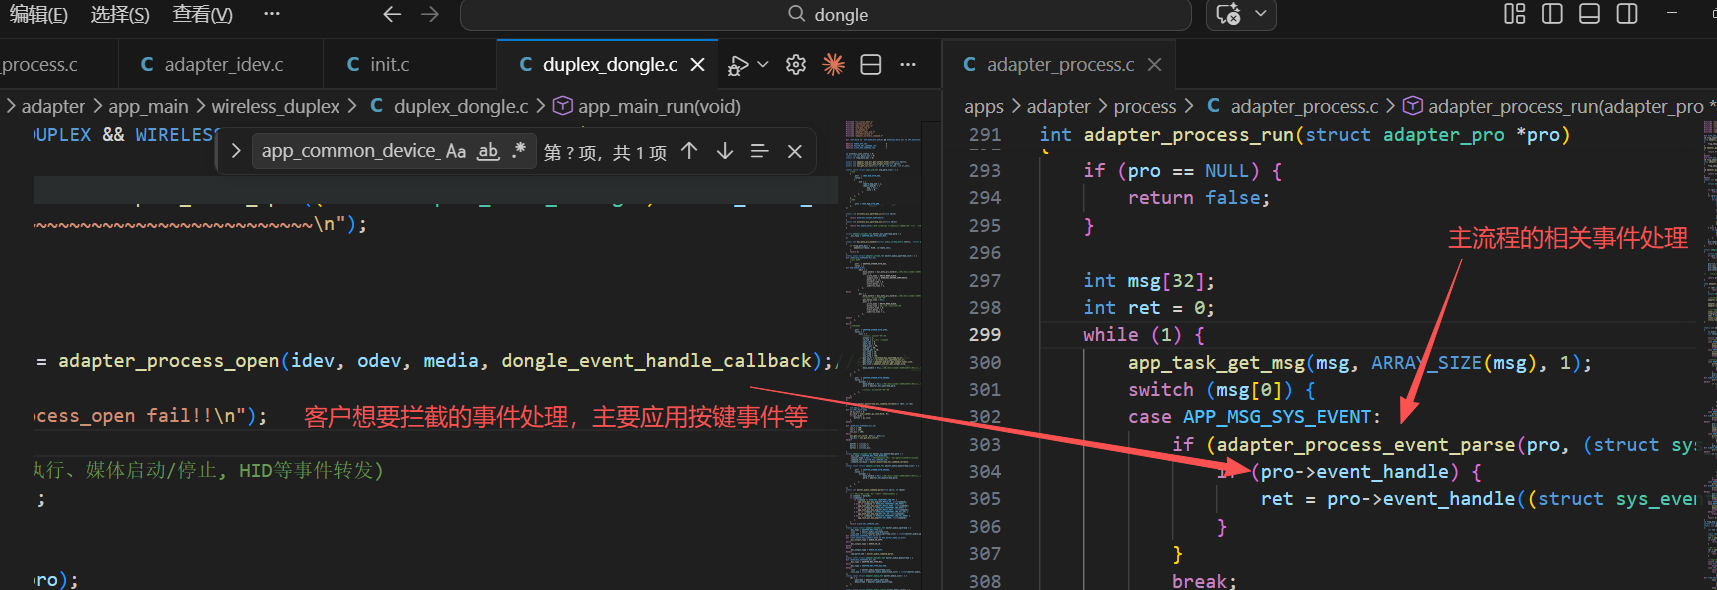The image size is (1717, 590).
Task: Open more actions in editor toolbar
Action: 908,65
